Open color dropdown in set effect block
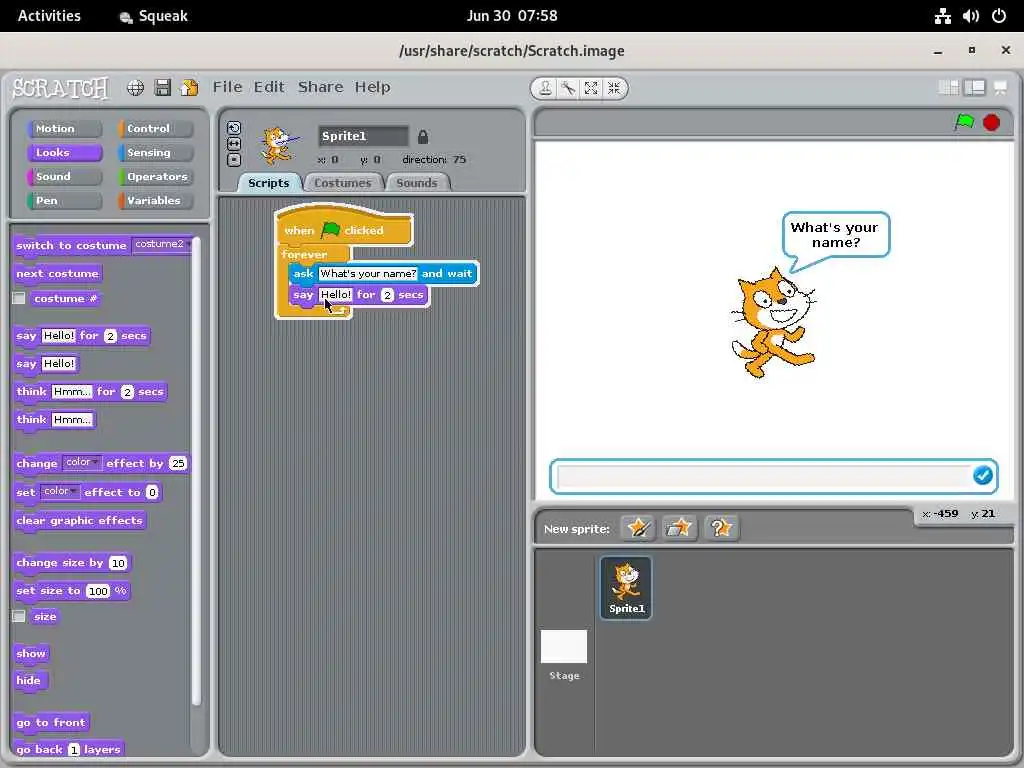Image resolution: width=1024 pixels, height=768 pixels. 60,491
